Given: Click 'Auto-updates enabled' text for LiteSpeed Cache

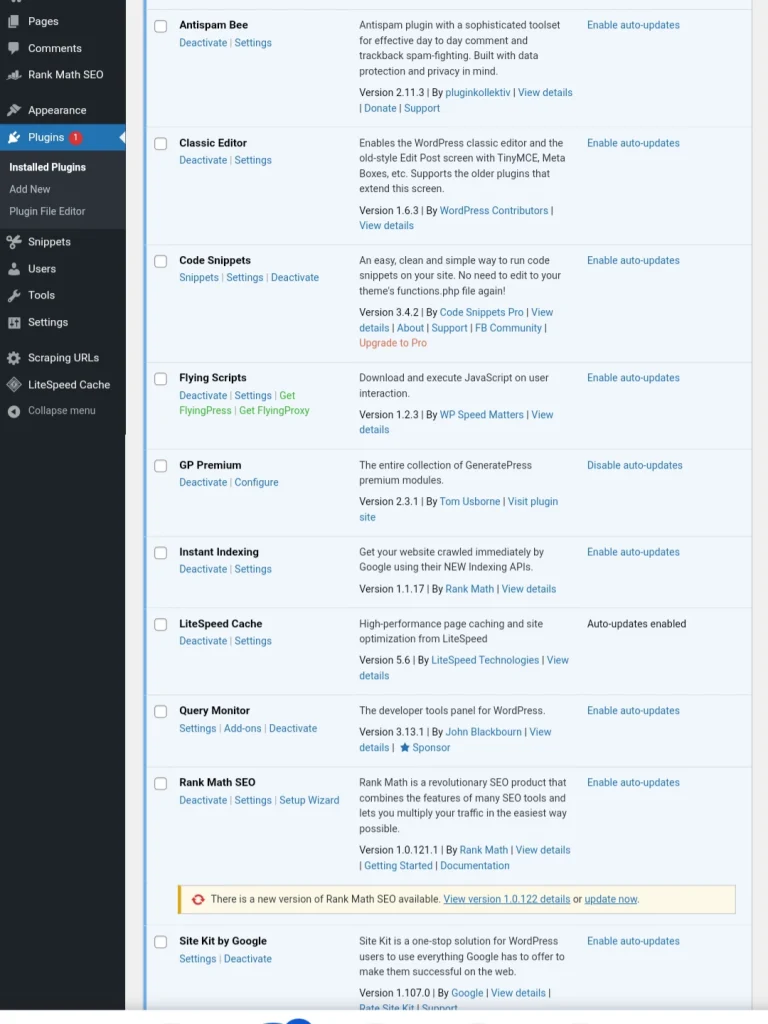Looking at the screenshot, I should 636,624.
